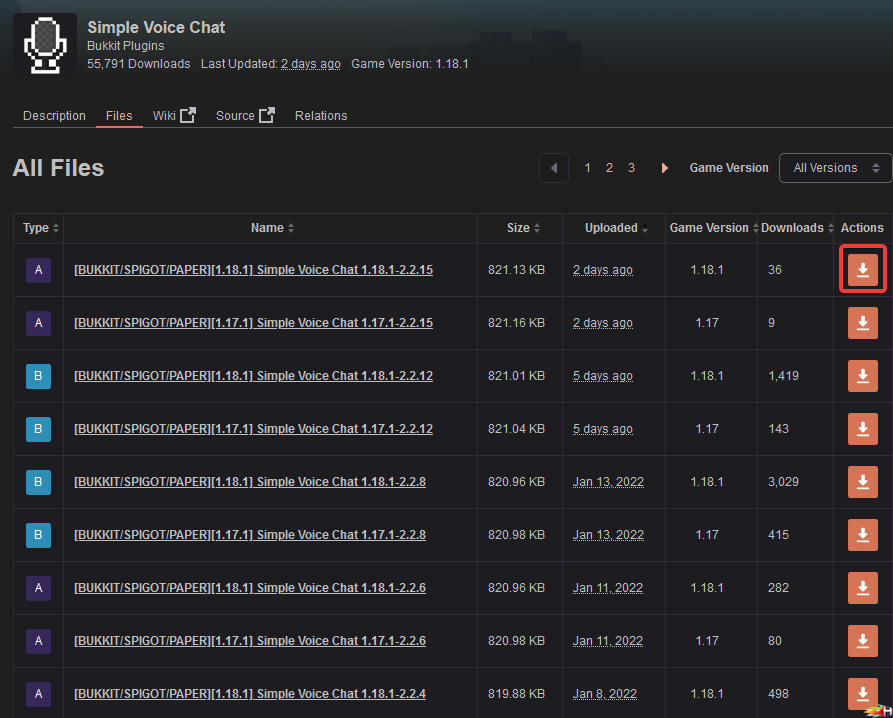Click Beta type badge for 1.17.1-2.2.8
The image size is (893, 718).
point(38,535)
